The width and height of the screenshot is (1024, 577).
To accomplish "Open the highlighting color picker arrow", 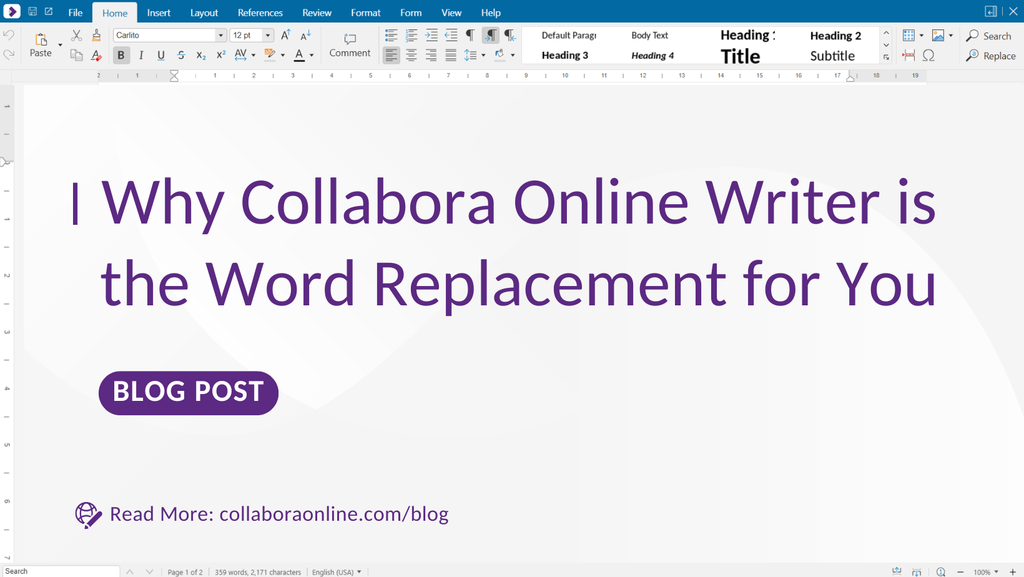I will point(282,55).
